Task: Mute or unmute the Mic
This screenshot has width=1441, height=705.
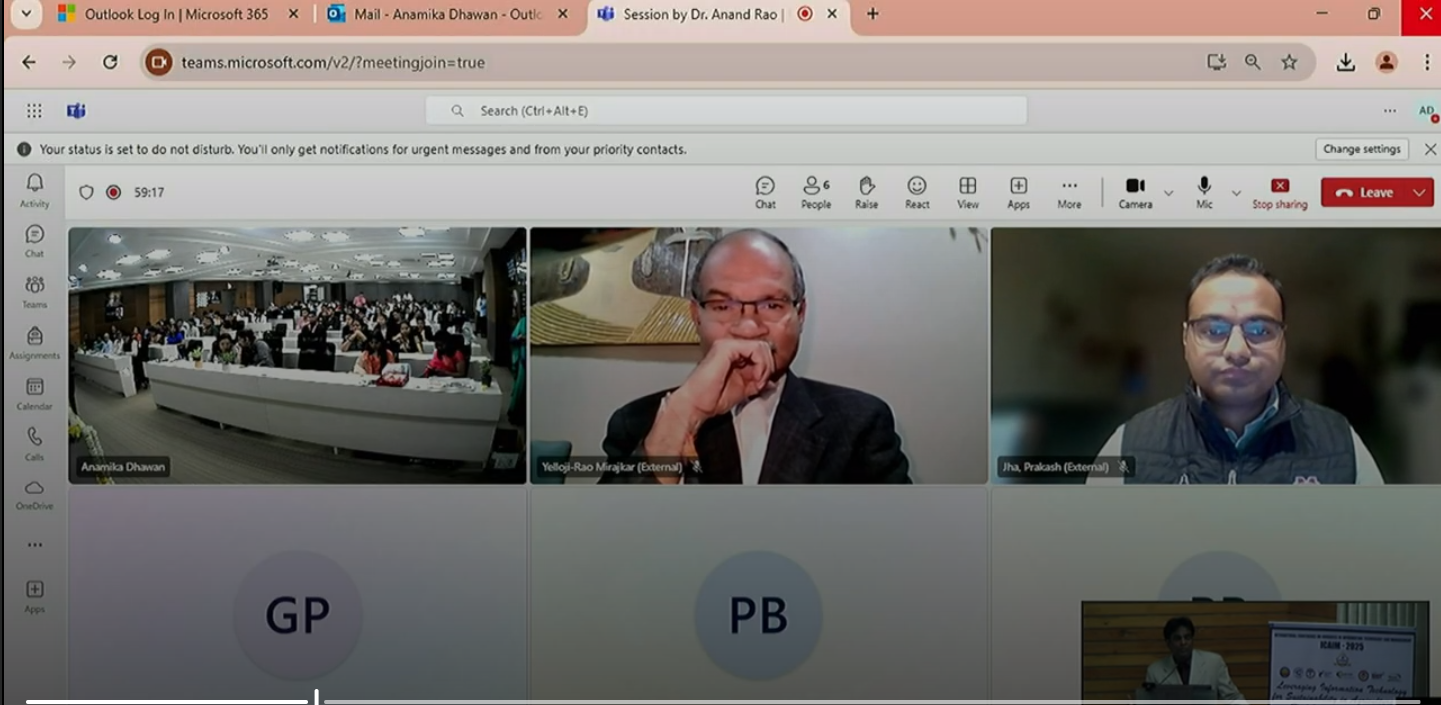Action: 1204,192
